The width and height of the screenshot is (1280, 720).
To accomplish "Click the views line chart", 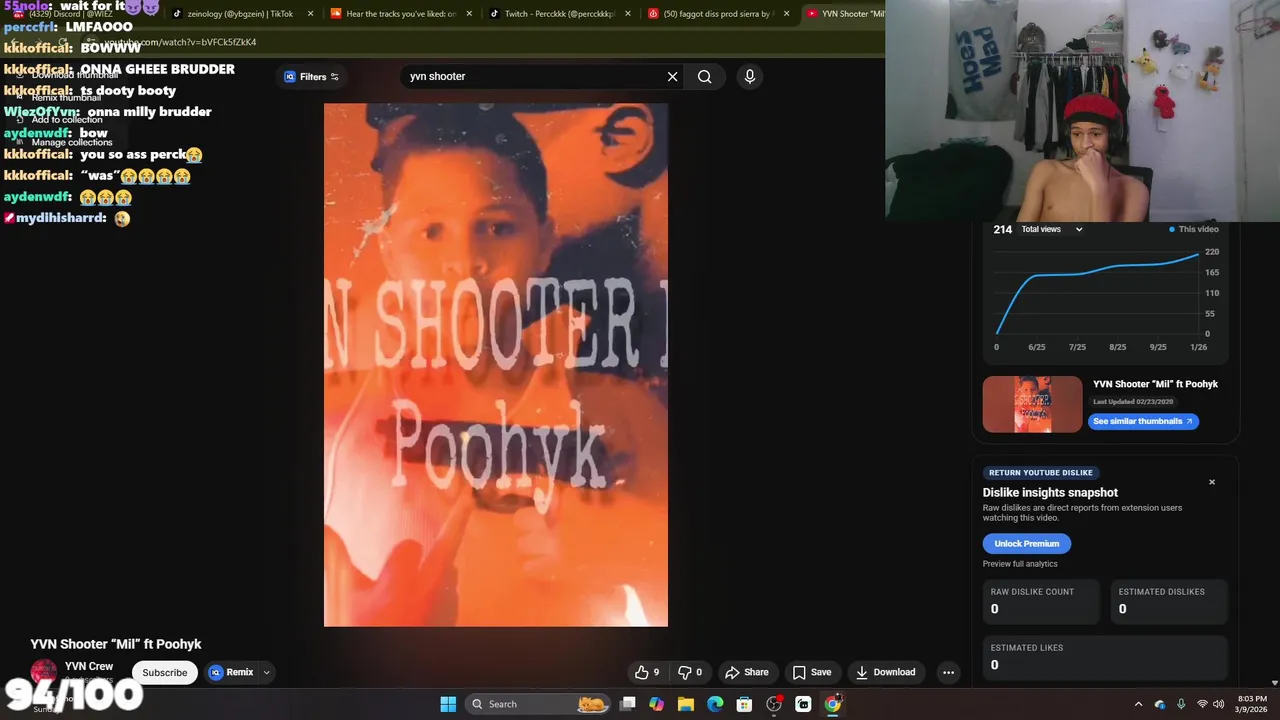I will (x=1097, y=292).
